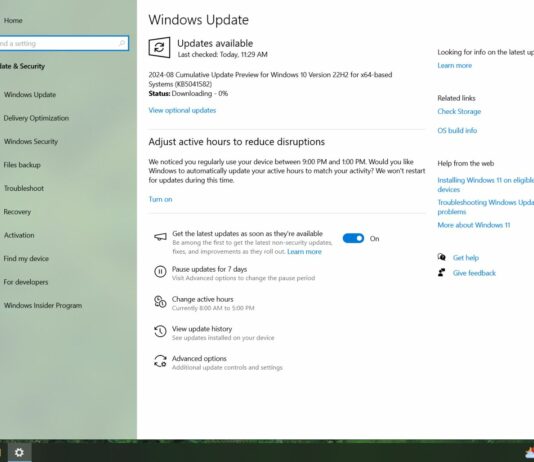Go to Home in the settings sidebar

[x=13, y=20]
